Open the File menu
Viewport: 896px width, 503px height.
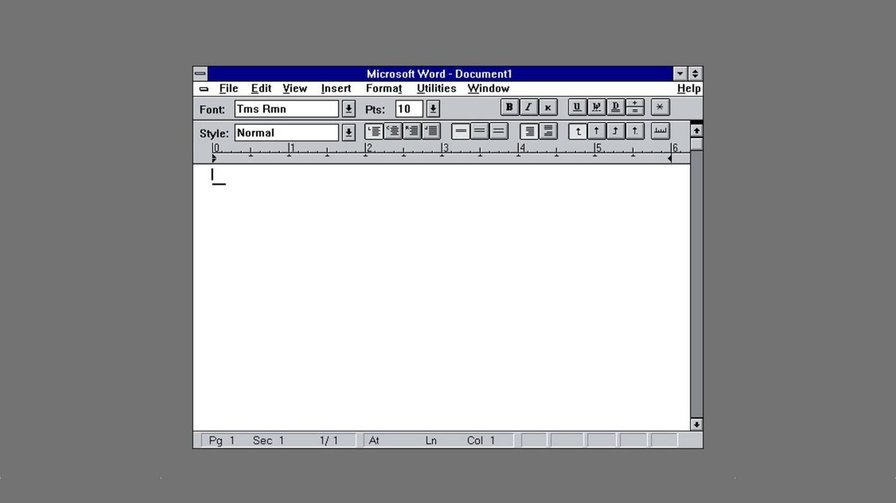point(229,89)
